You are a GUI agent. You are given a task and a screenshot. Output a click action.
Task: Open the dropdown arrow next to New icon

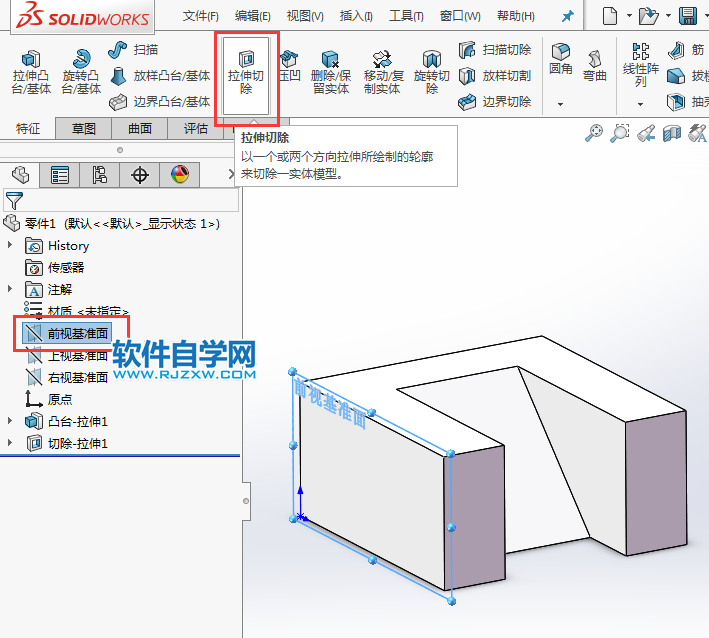(629, 16)
